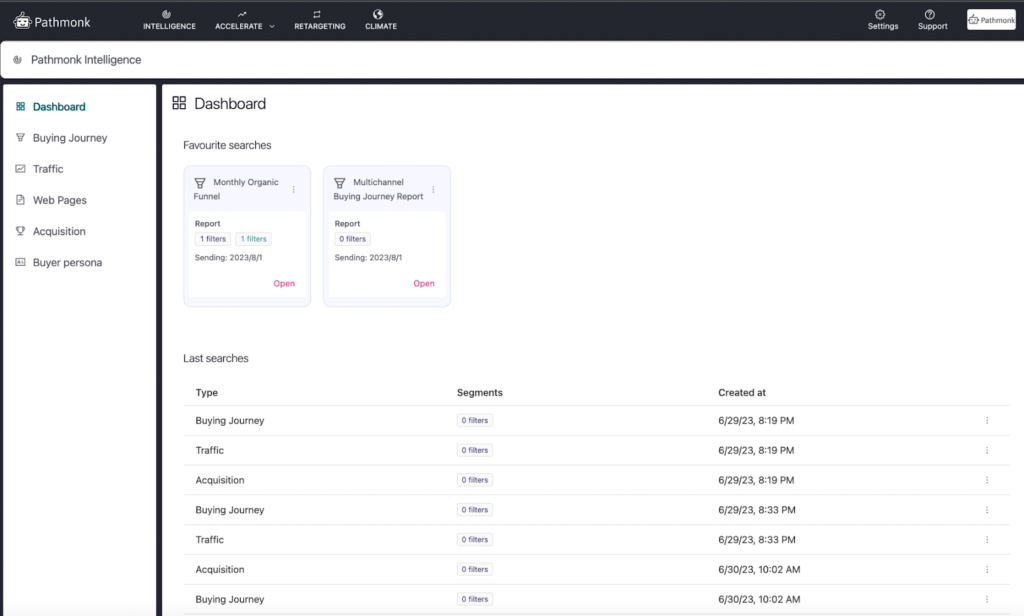Select the Acquisition funnel icon
The image size is (1024, 616).
coord(20,231)
